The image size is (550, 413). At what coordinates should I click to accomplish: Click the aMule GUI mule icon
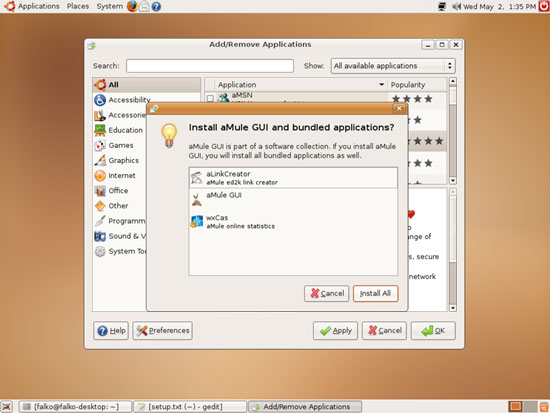197,200
